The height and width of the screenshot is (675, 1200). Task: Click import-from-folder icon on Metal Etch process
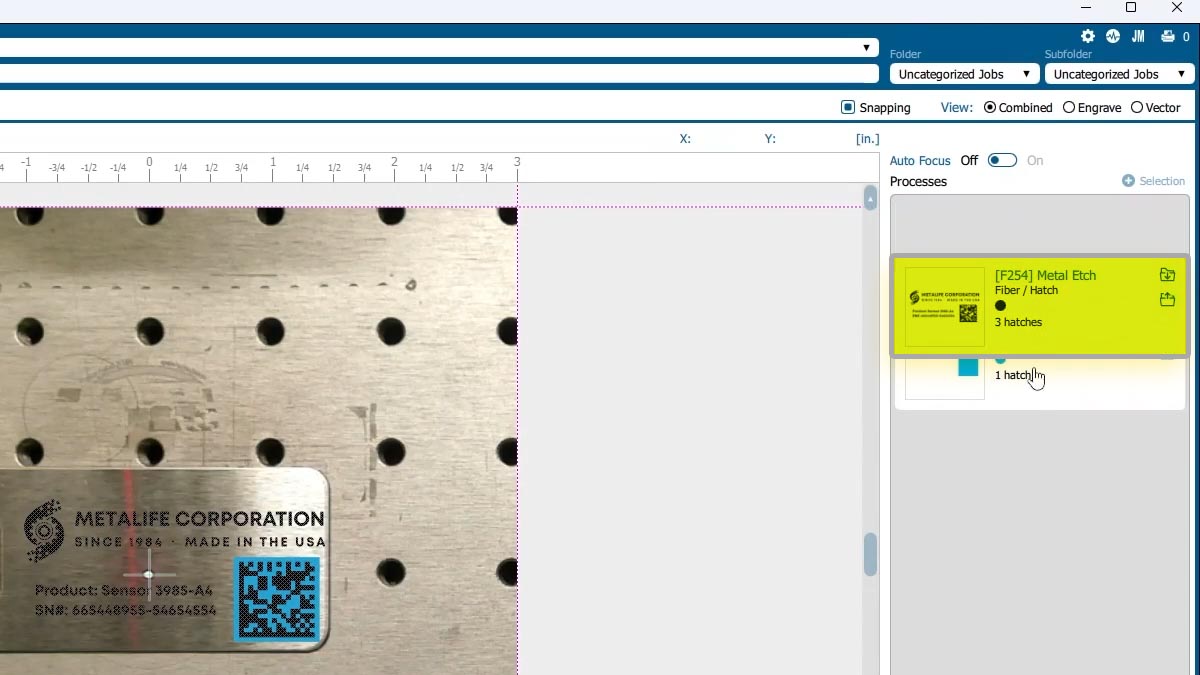click(x=1167, y=275)
